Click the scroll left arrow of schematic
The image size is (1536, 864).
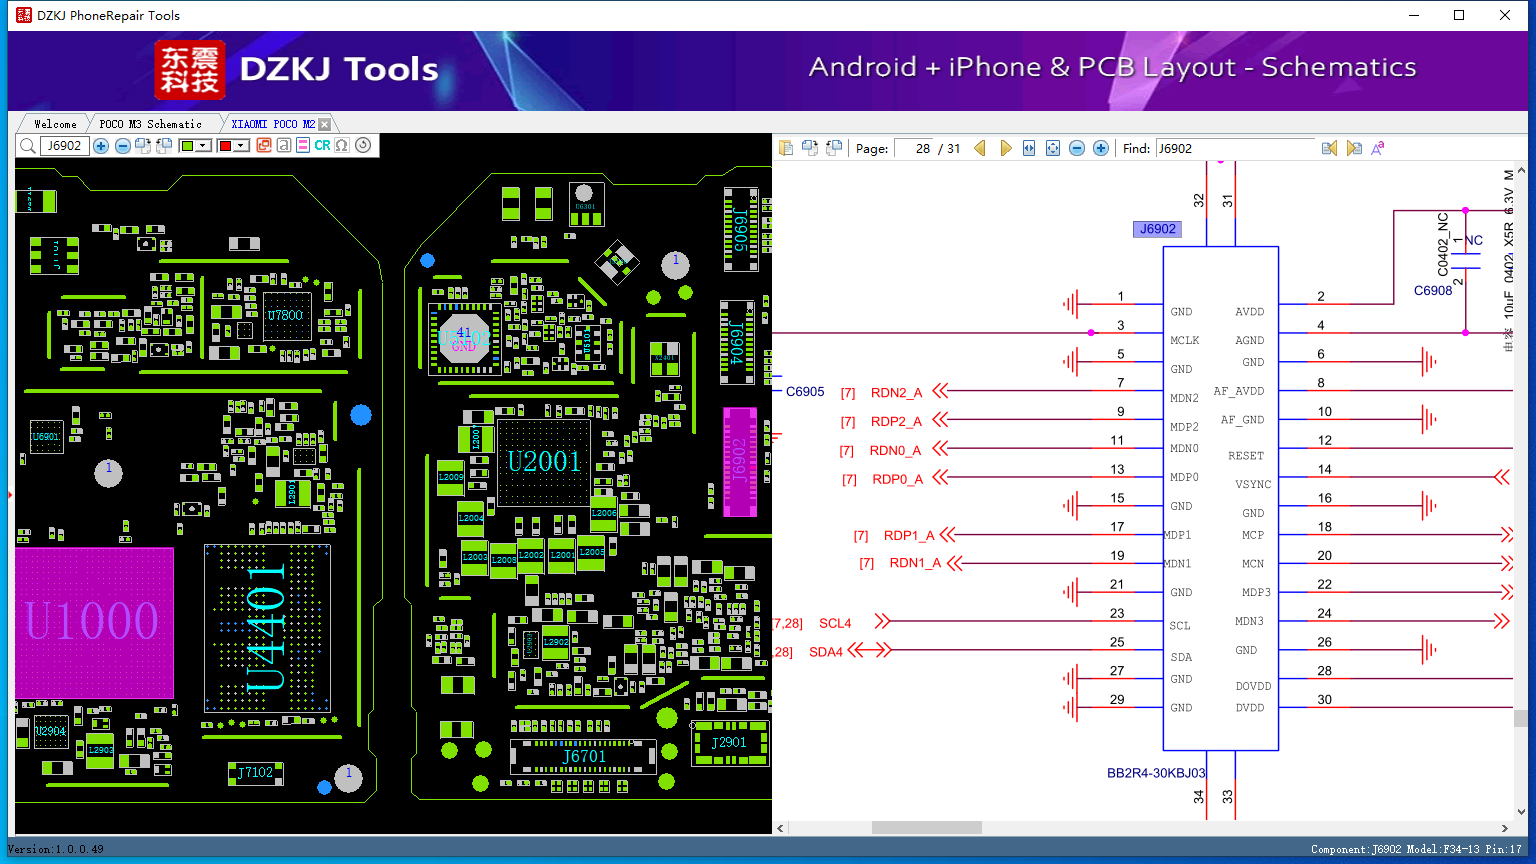click(x=781, y=828)
